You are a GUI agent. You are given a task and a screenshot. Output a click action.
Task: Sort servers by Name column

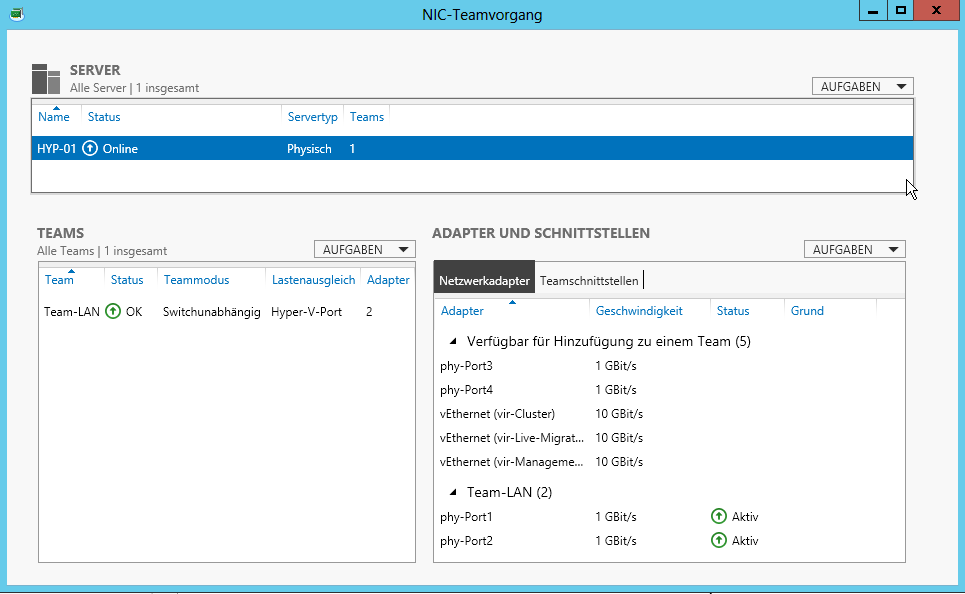pyautogui.click(x=54, y=117)
